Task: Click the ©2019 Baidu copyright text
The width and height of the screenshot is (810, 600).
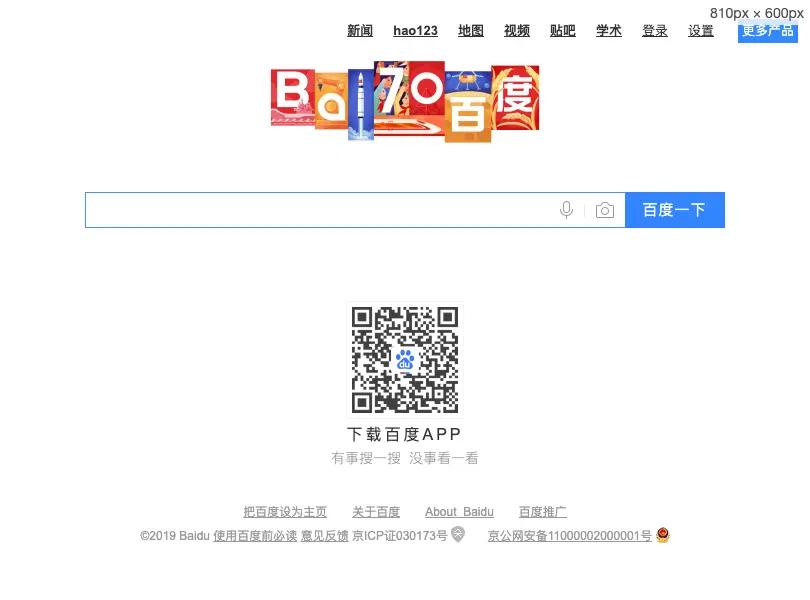Action: (175, 535)
